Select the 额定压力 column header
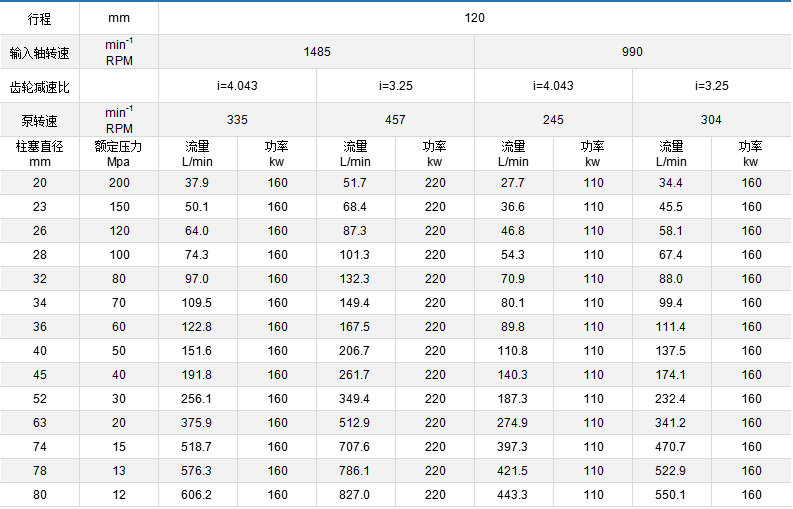793x509 pixels. (x=119, y=154)
